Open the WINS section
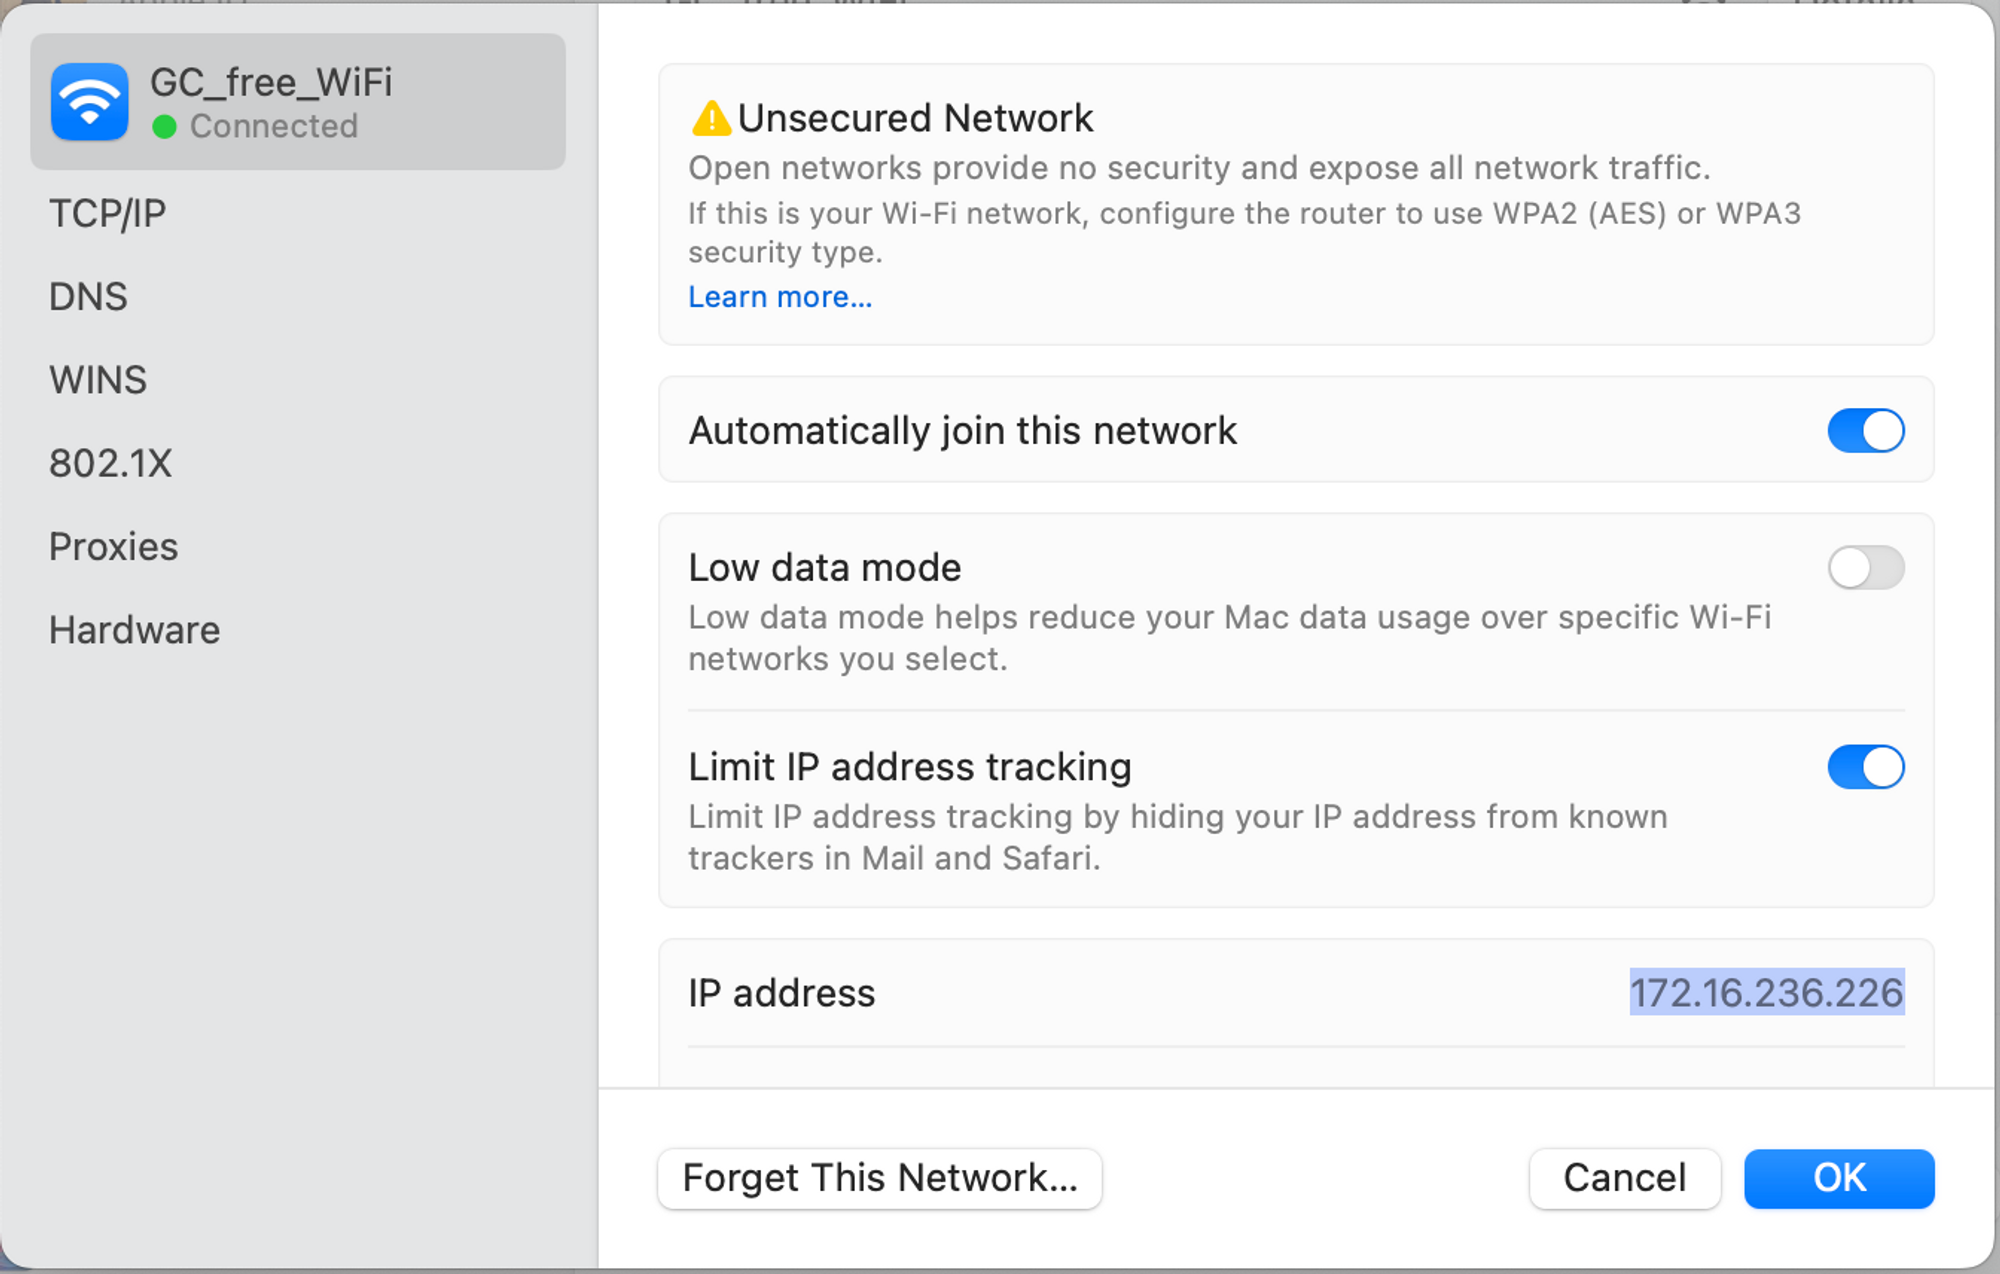2000x1274 pixels. tap(98, 380)
